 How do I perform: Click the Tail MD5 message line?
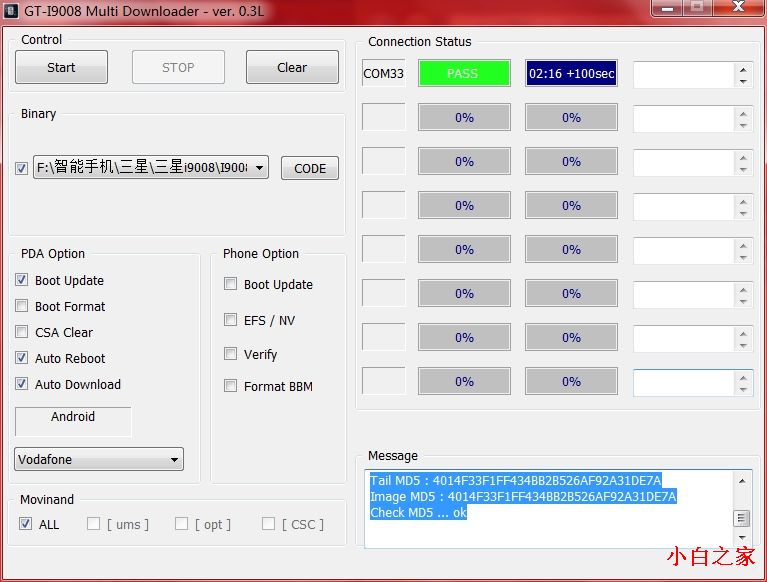[516, 480]
